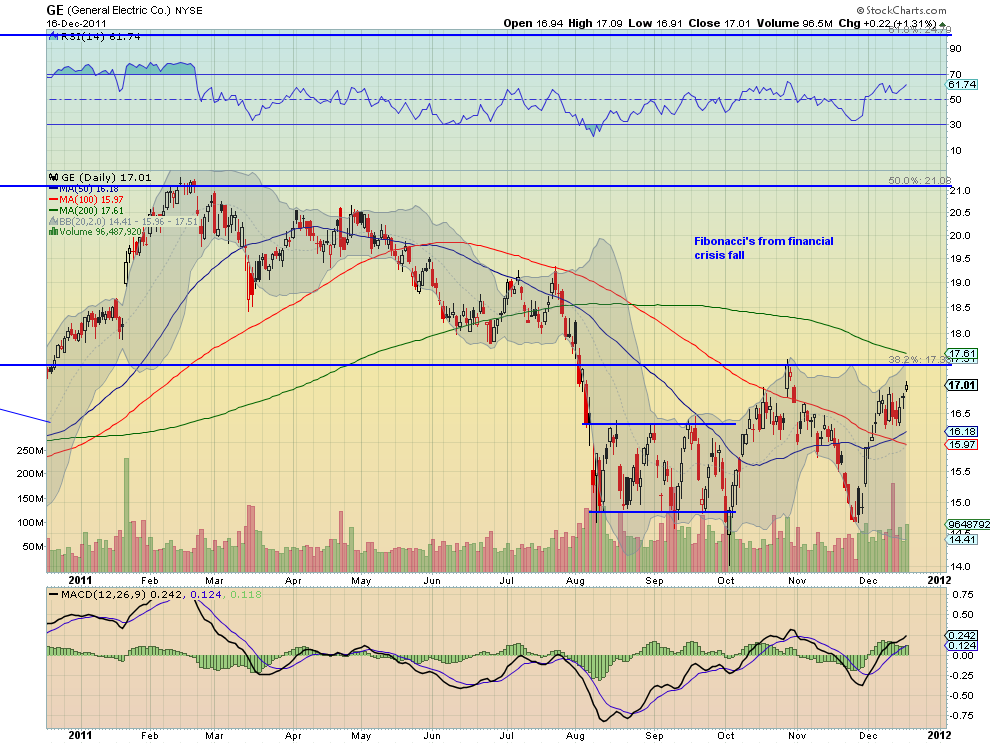Click the red 15.97 price tag on the right axis
Image resolution: width=990 pixels, height=744 pixels.
(961, 445)
